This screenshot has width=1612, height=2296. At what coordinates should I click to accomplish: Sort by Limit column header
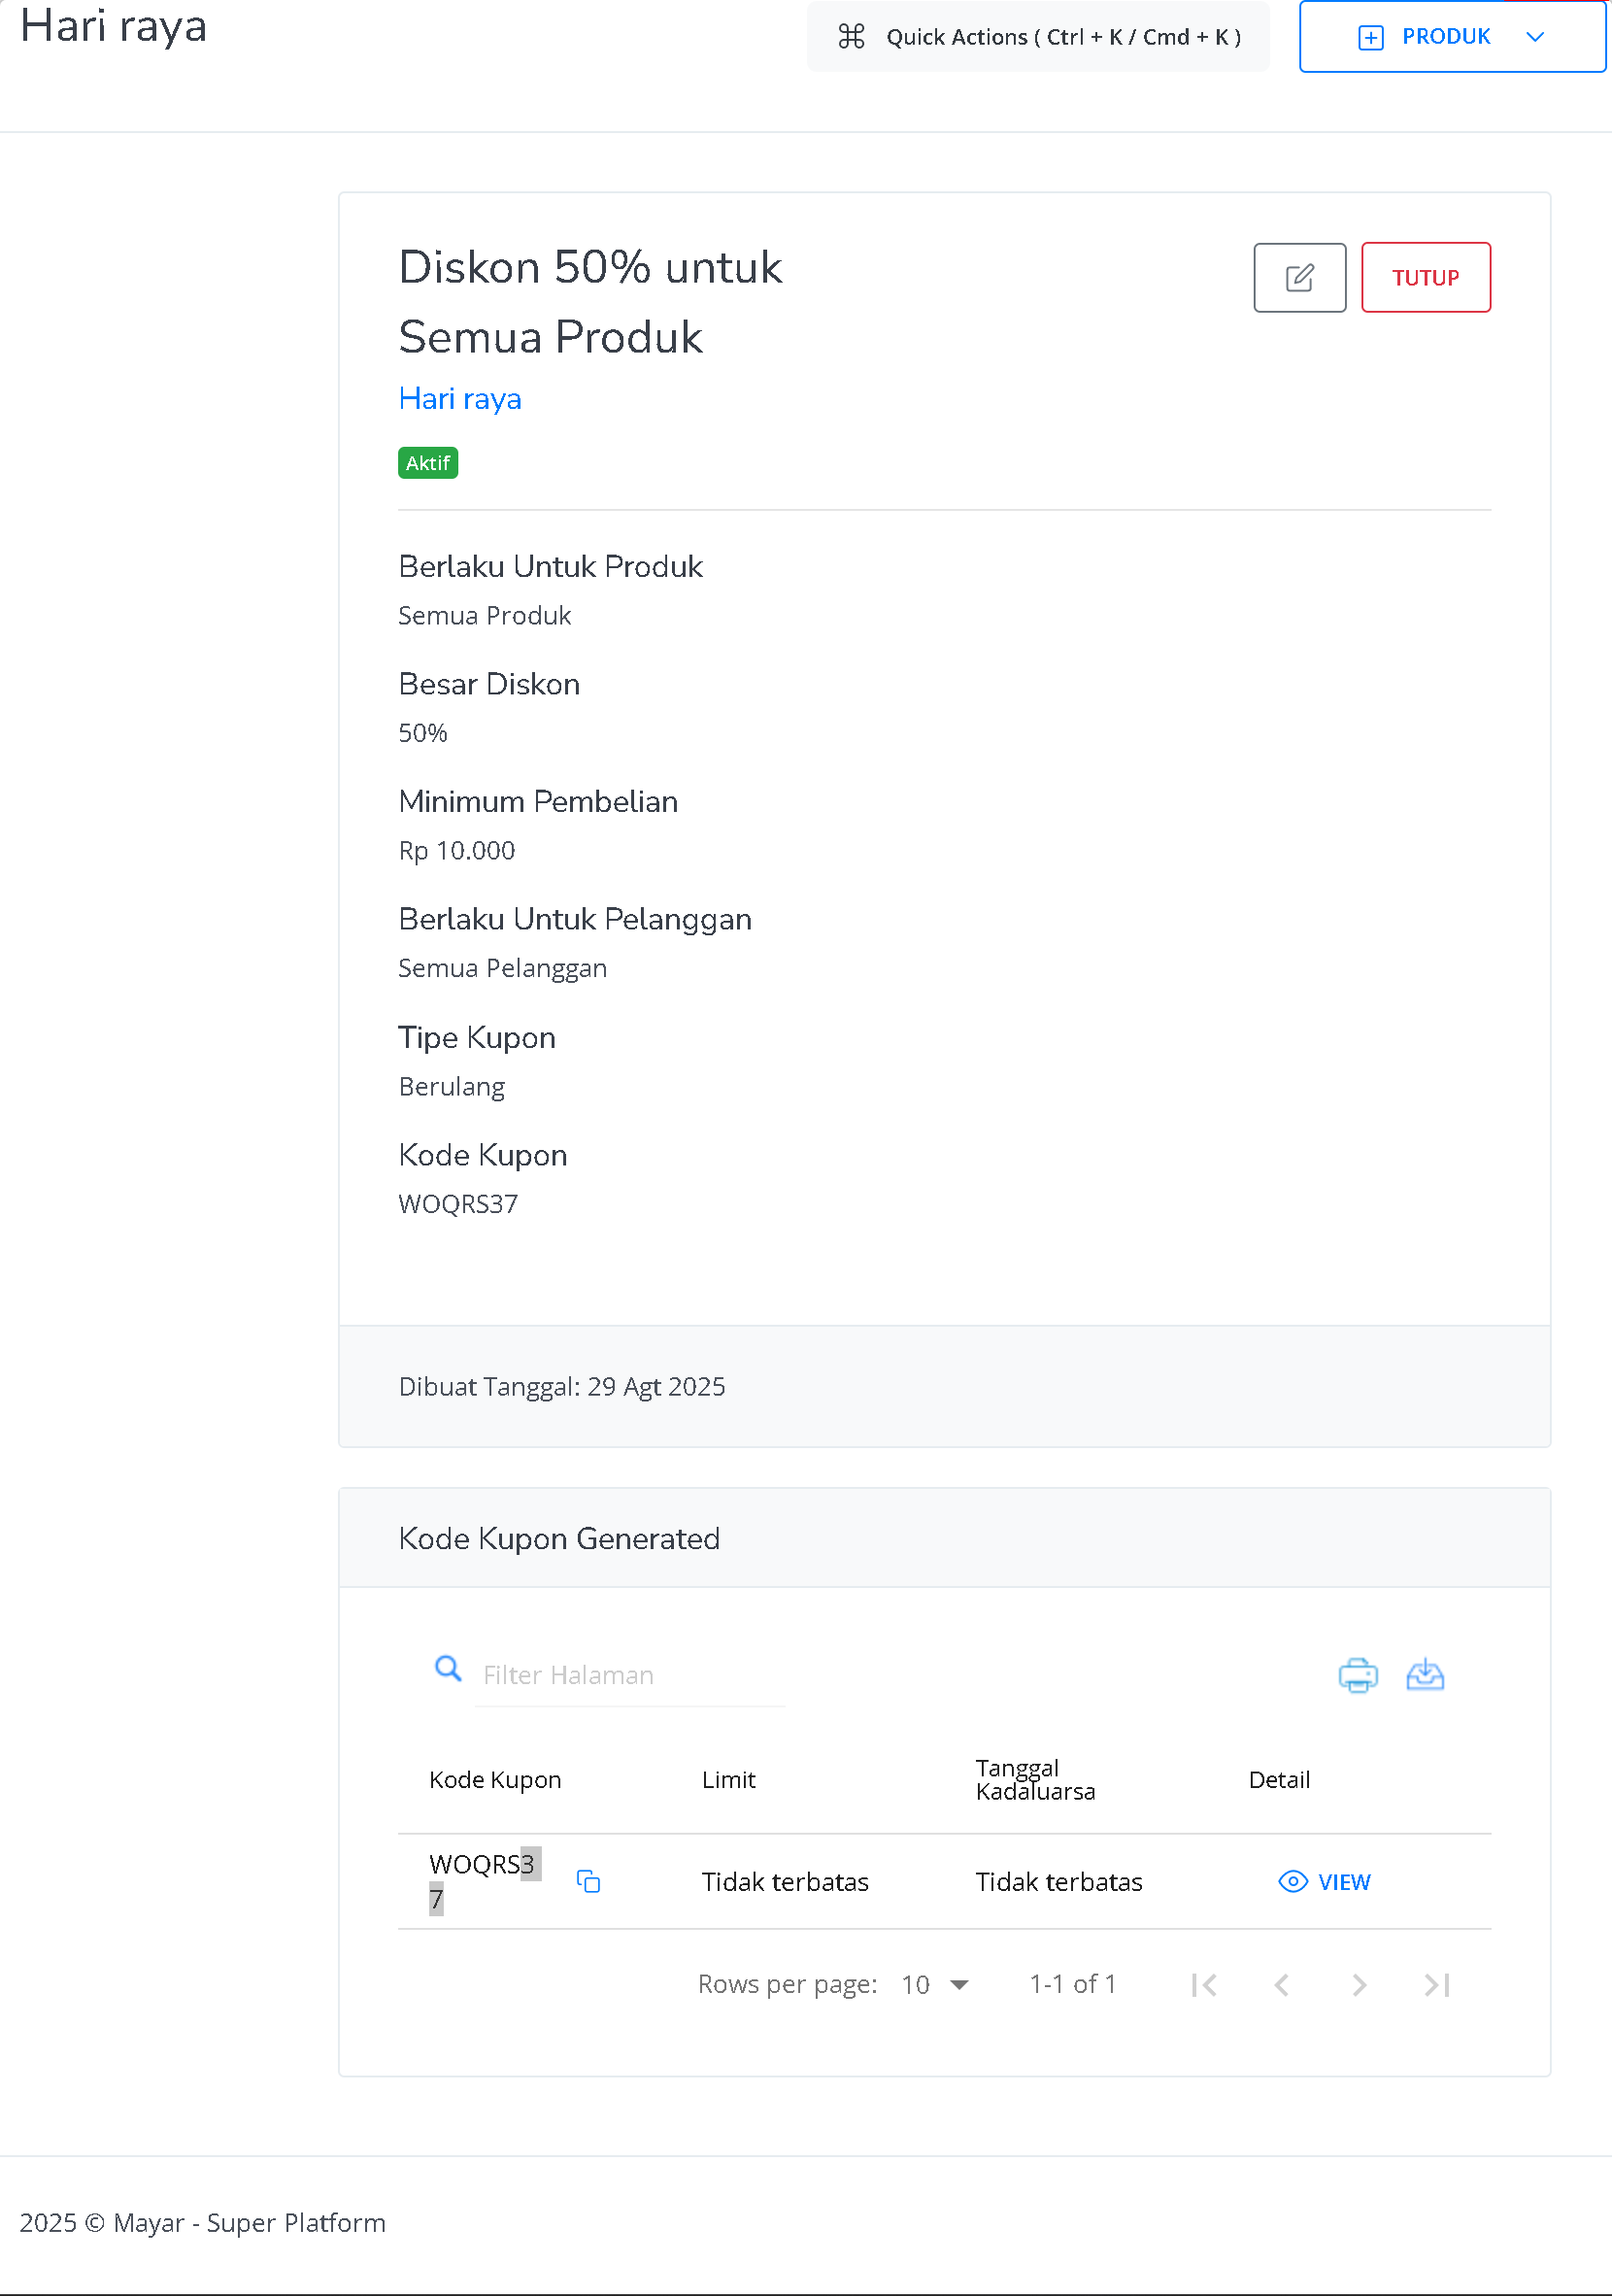pos(728,1780)
